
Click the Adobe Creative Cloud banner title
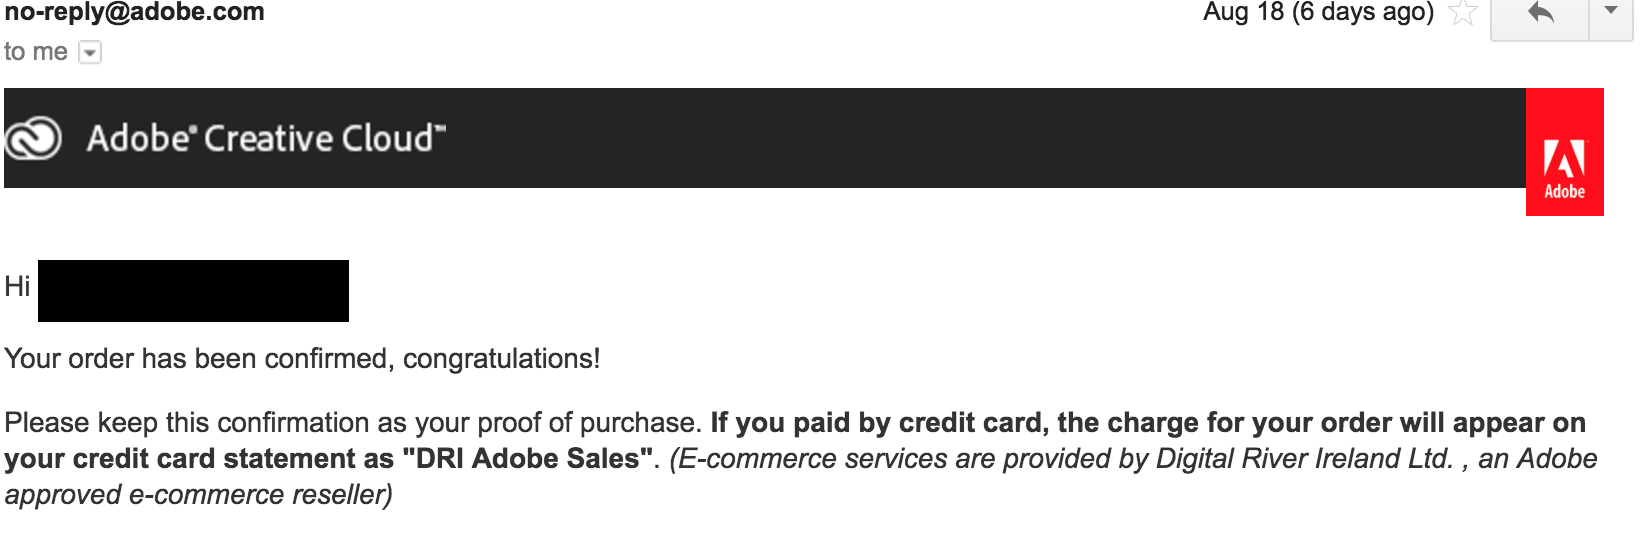point(266,138)
